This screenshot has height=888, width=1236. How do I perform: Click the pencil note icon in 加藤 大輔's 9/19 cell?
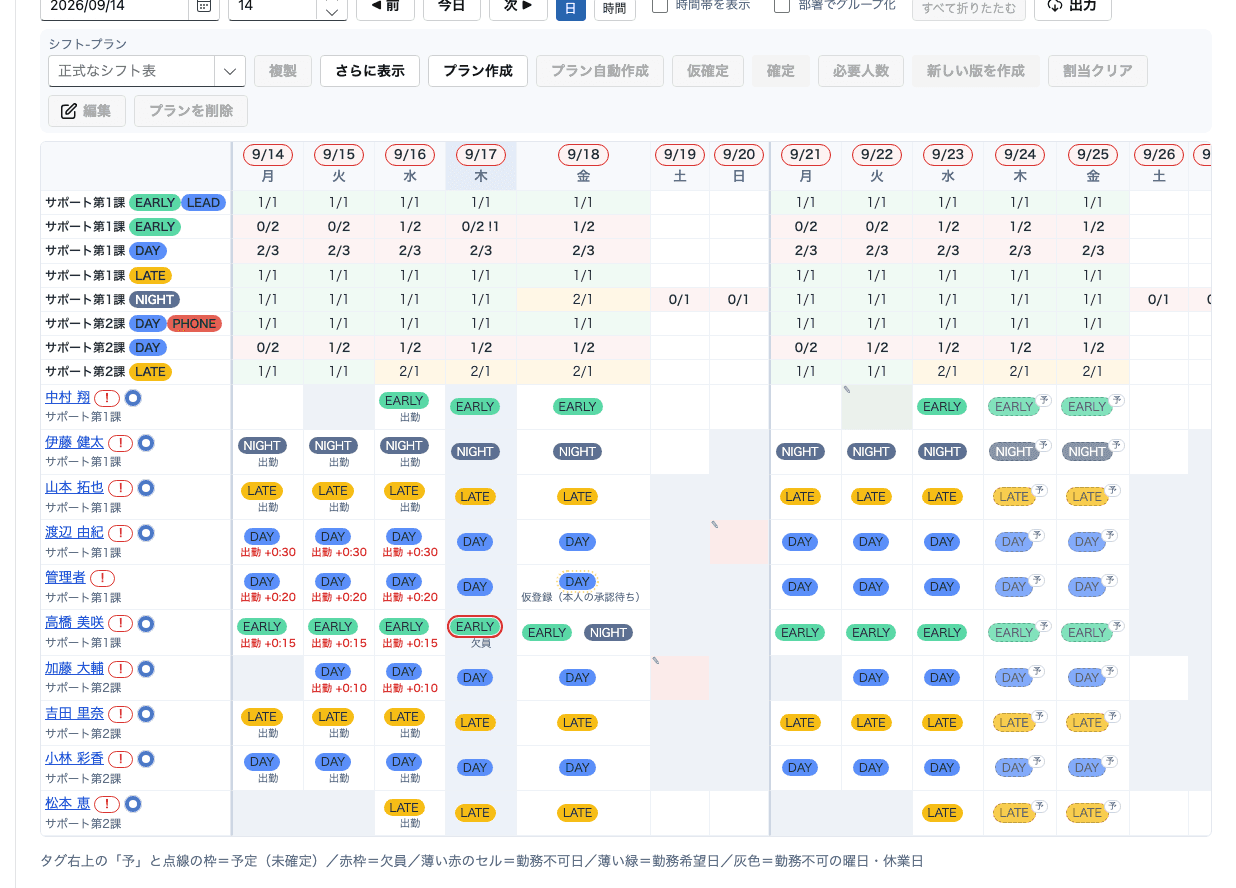click(655, 660)
